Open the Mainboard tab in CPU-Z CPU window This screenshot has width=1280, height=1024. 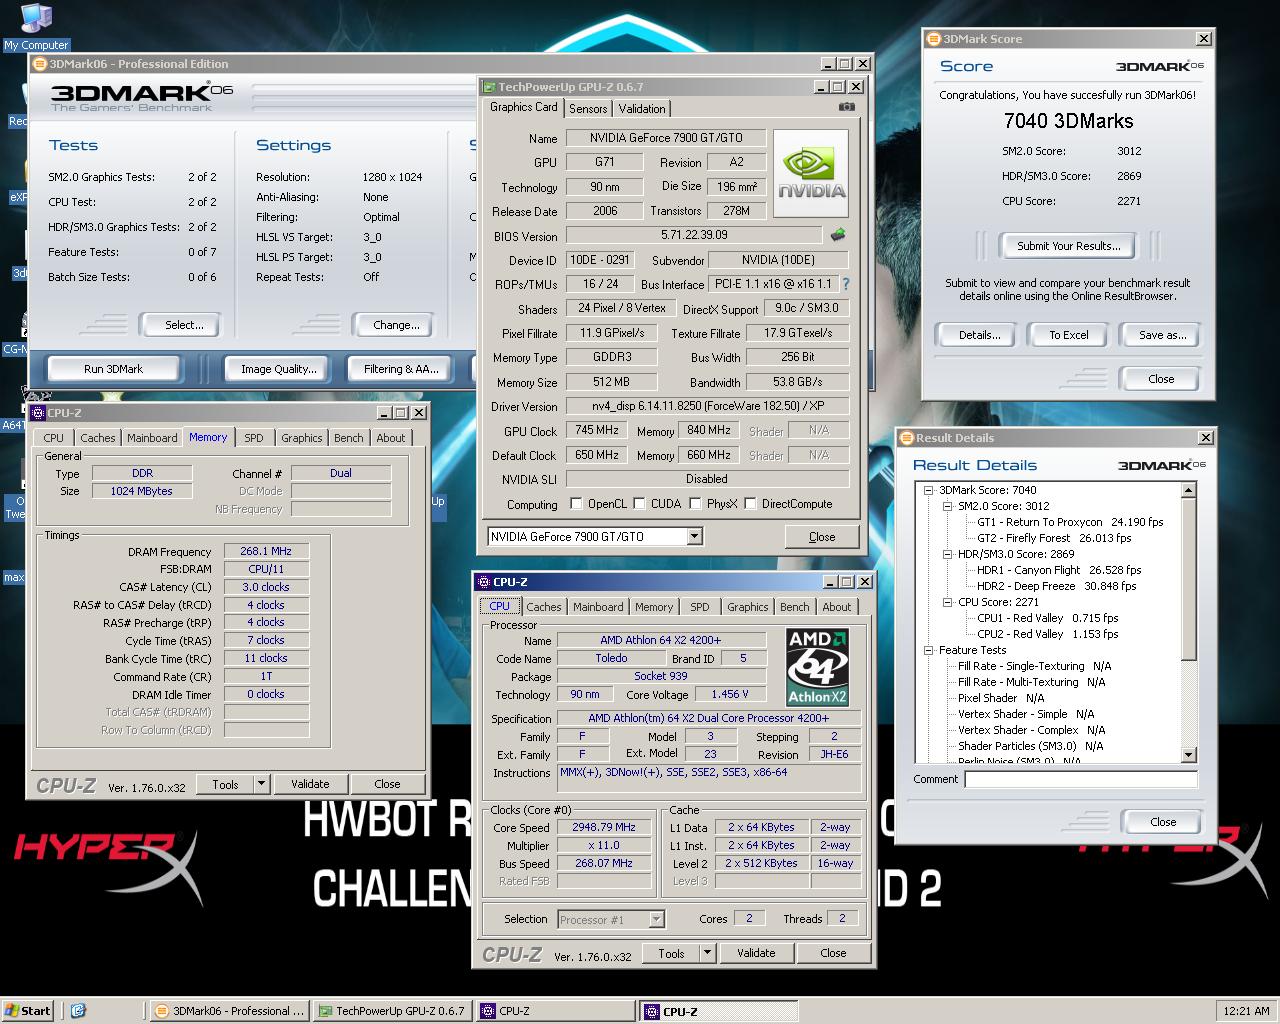[598, 607]
